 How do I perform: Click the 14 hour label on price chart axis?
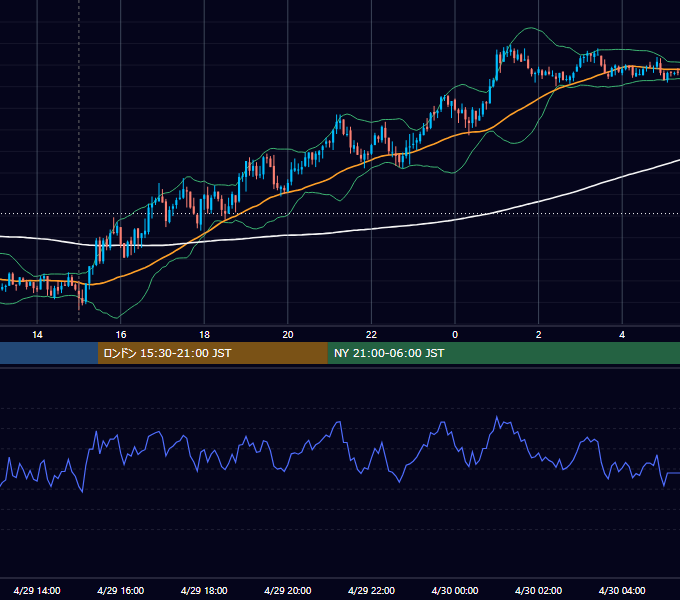[37, 335]
